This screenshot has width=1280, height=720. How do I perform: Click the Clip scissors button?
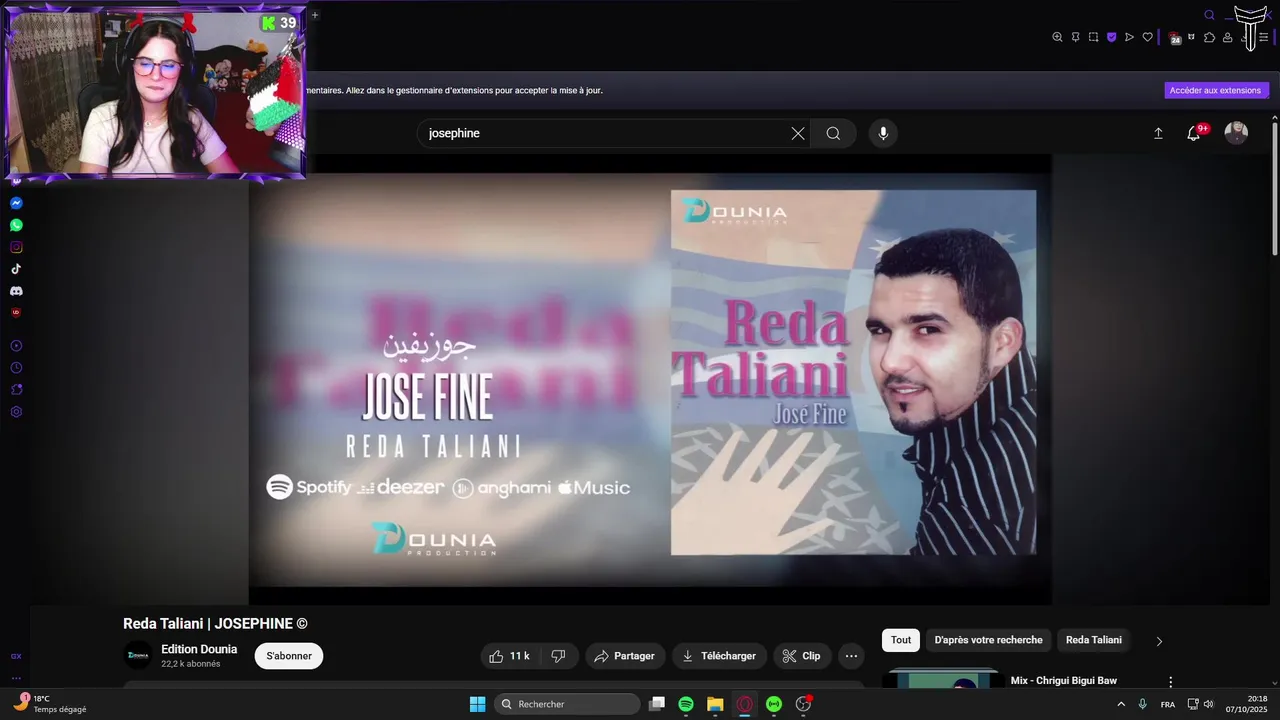(802, 656)
